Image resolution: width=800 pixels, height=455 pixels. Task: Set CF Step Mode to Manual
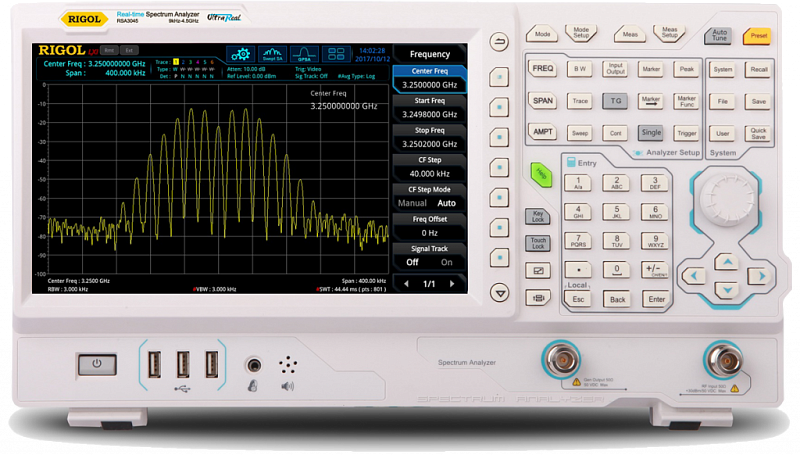click(412, 203)
